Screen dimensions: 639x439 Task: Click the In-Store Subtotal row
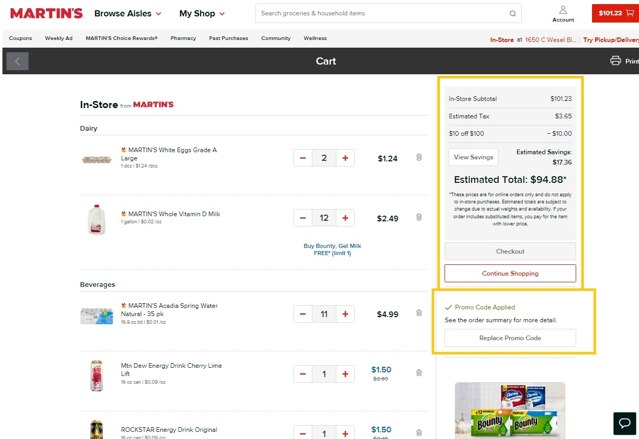tap(510, 99)
